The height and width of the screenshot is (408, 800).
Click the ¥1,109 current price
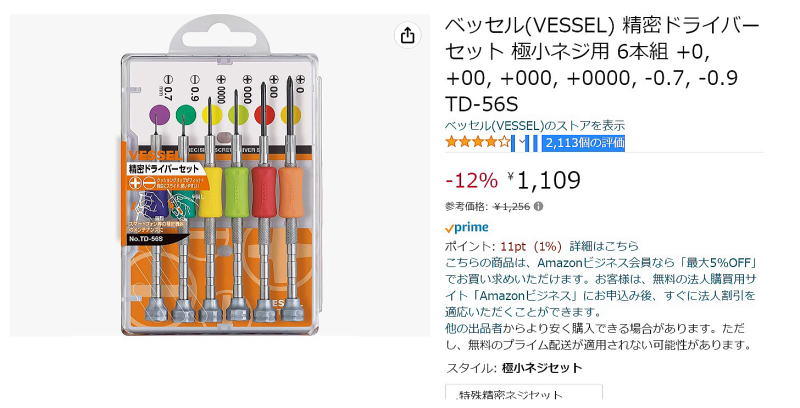(544, 180)
